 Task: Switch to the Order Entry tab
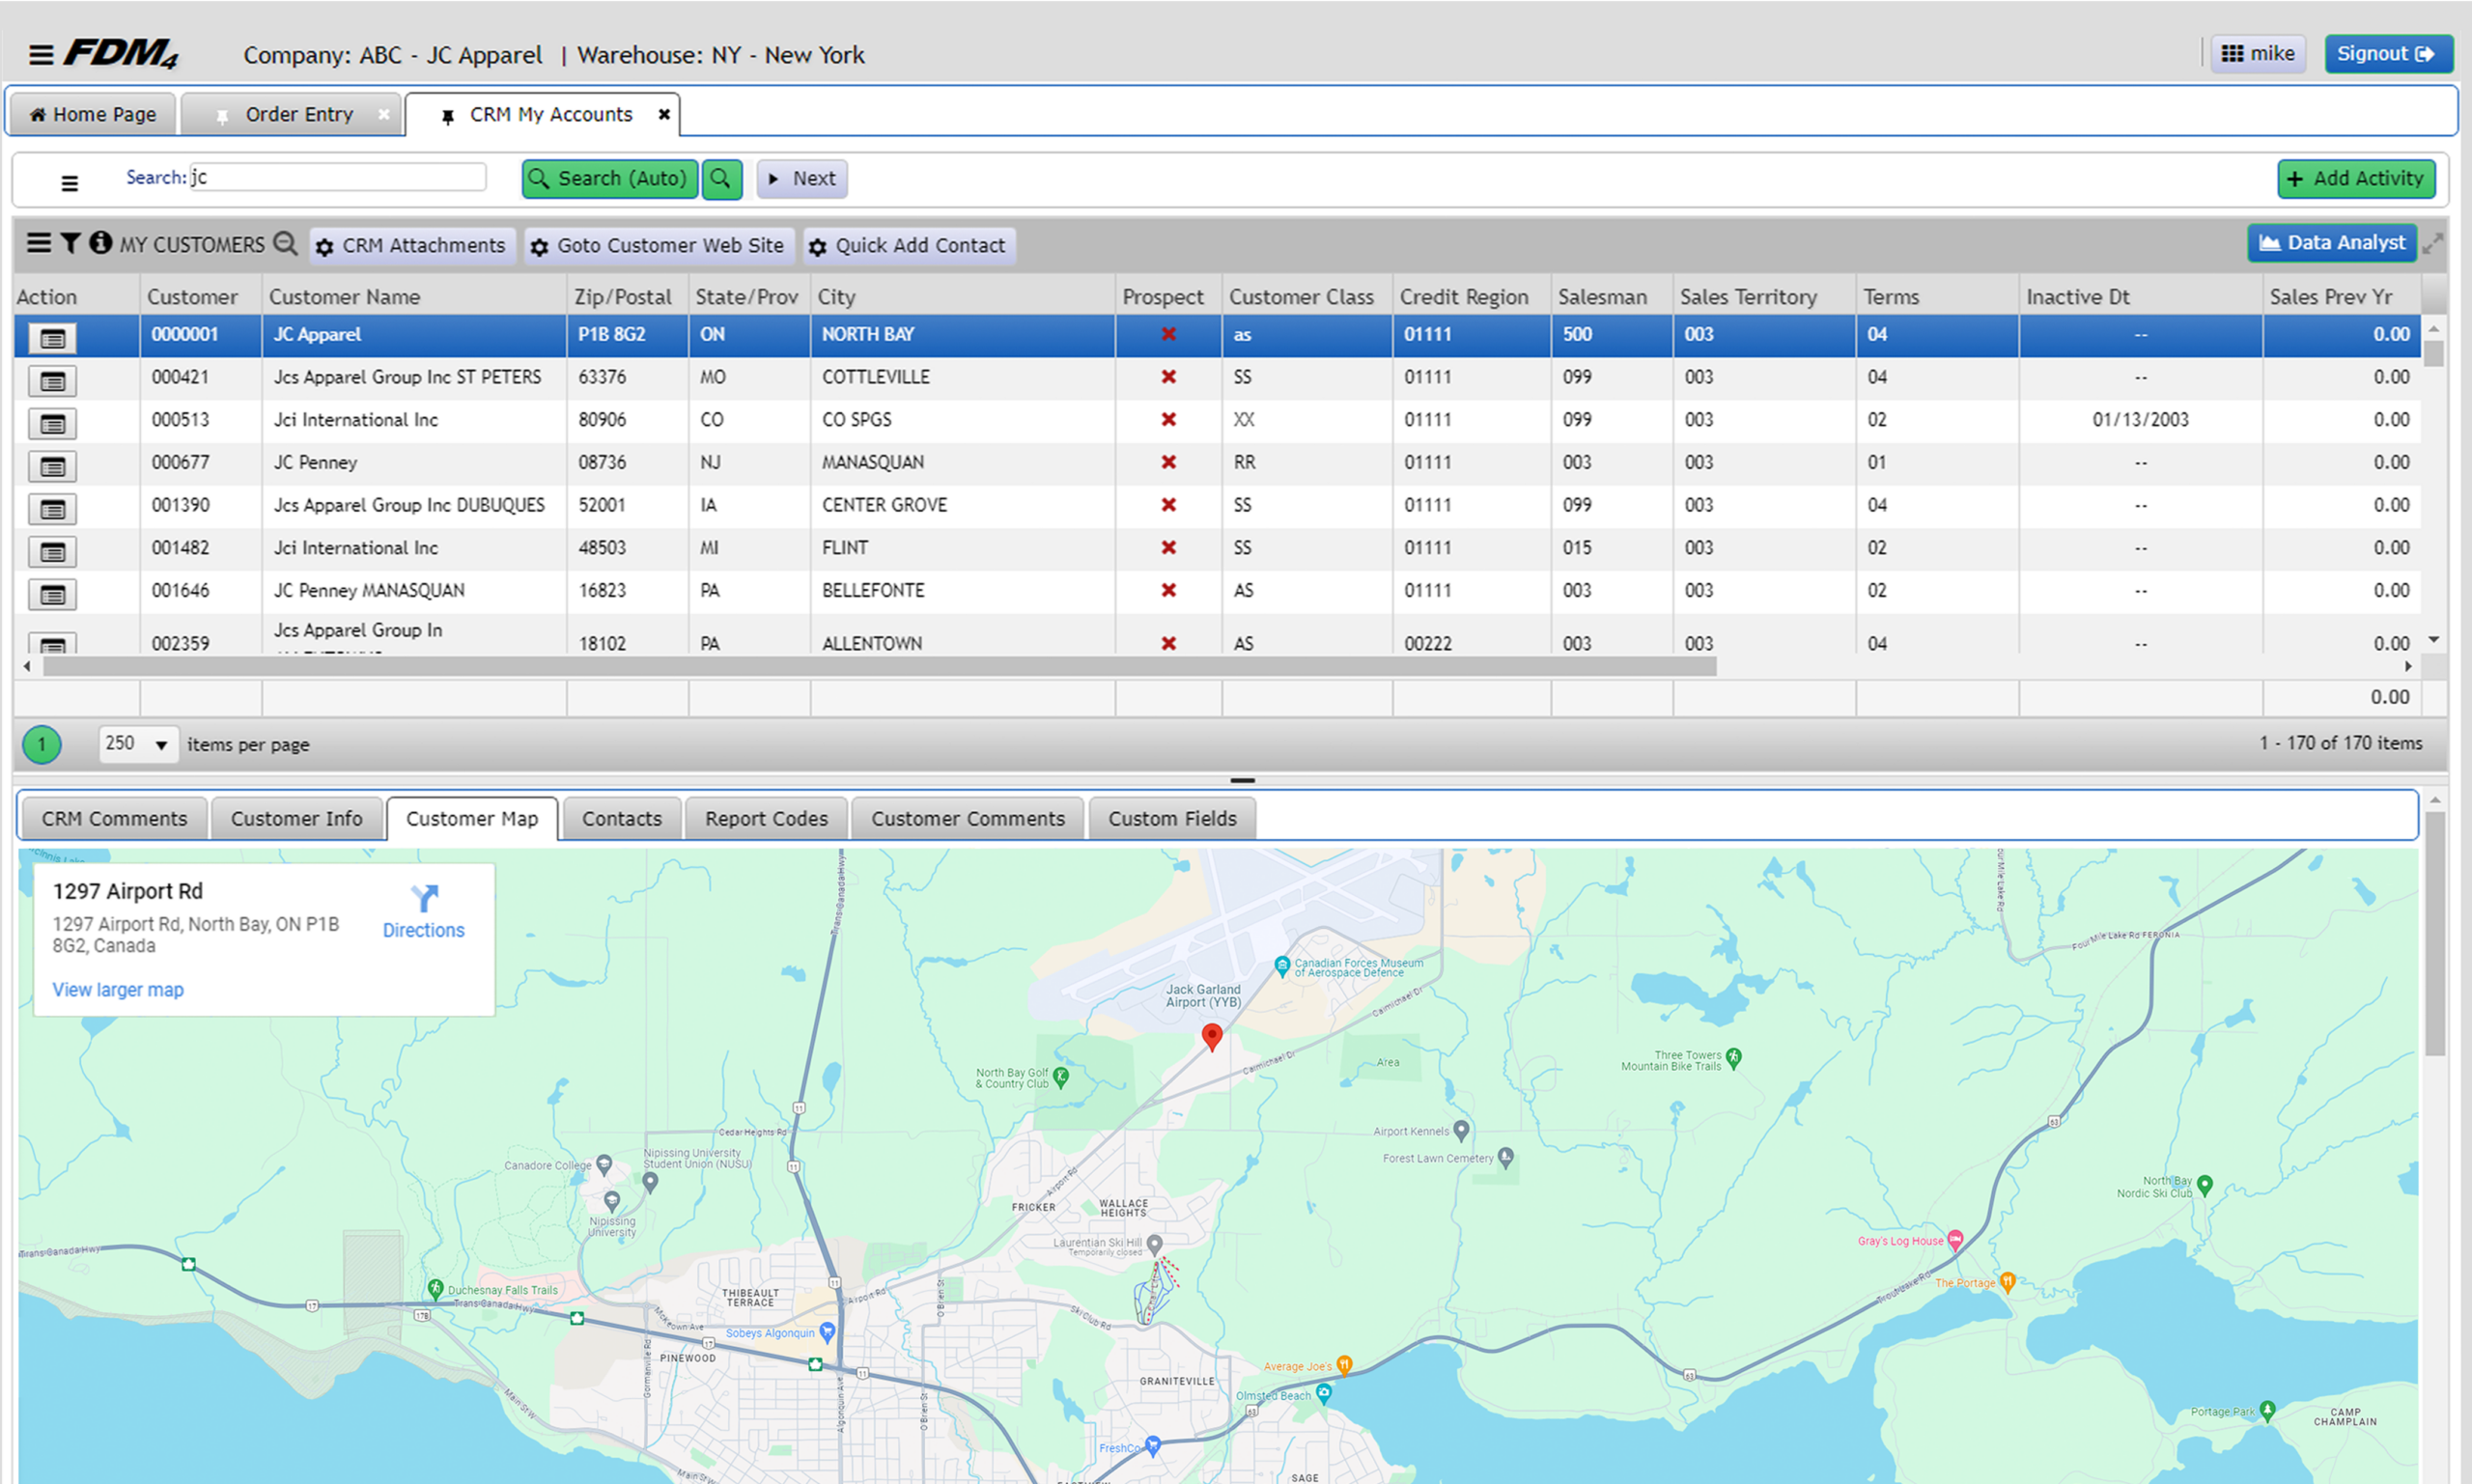click(298, 115)
